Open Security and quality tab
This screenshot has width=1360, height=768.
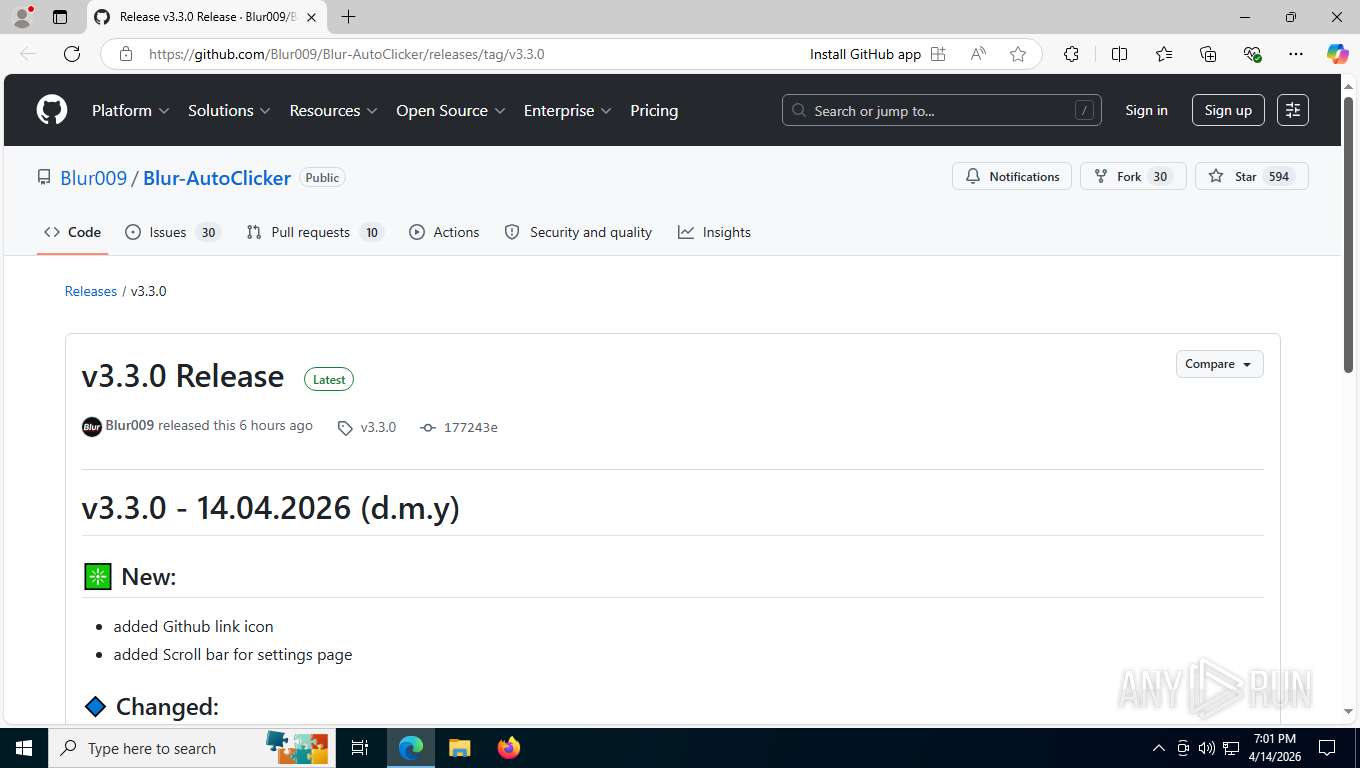(578, 232)
